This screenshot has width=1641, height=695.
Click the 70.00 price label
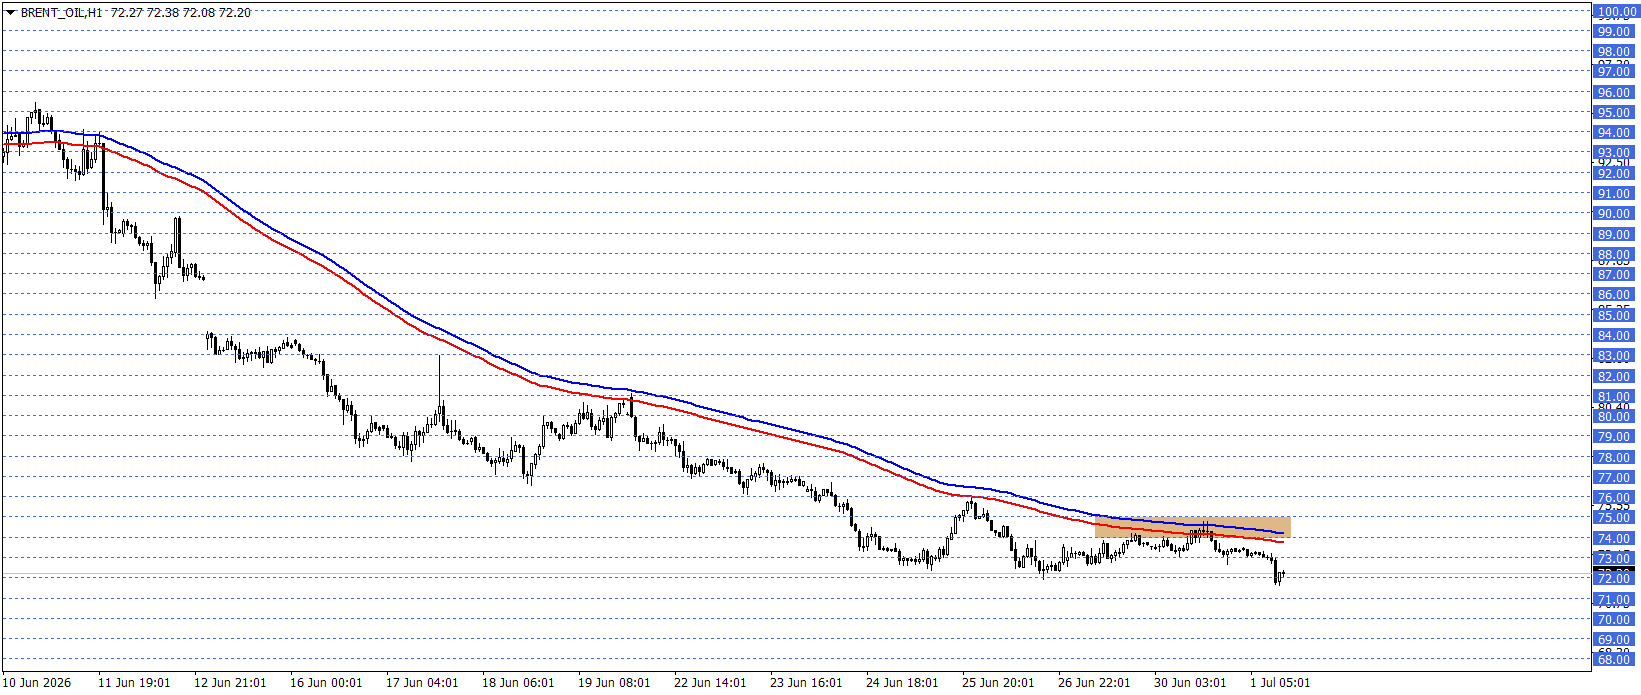tap(1613, 620)
